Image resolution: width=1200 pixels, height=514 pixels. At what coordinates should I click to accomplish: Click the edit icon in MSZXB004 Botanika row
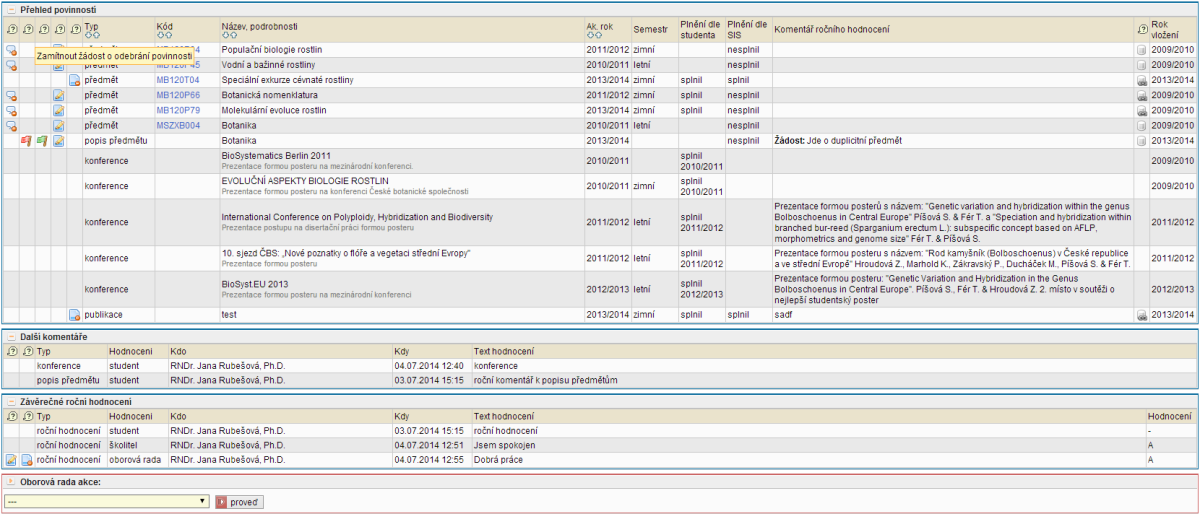pos(58,126)
